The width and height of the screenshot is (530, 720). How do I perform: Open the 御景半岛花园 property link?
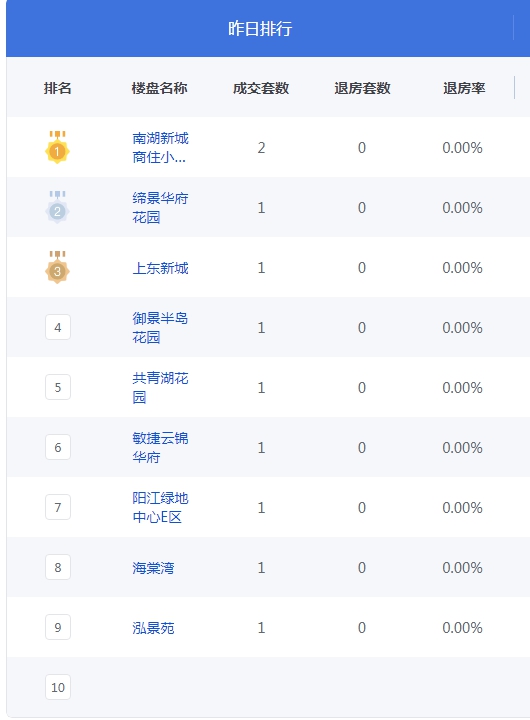point(160,328)
